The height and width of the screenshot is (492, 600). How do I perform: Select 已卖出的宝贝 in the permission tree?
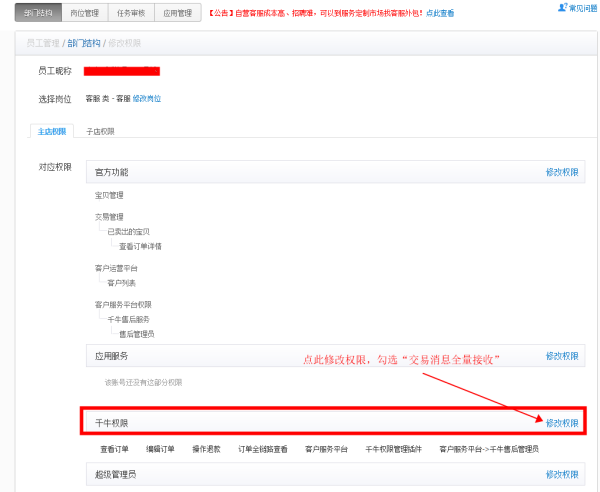click(128, 231)
